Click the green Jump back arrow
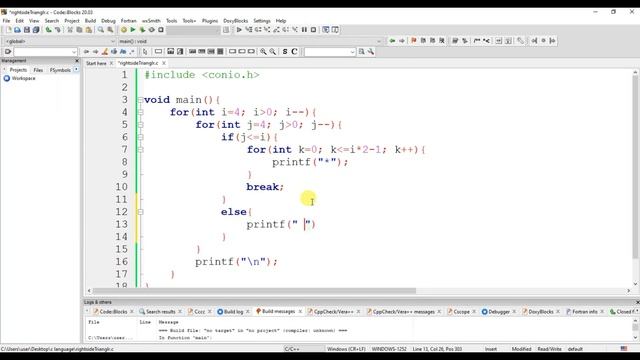The width and height of the screenshot is (640, 360). (392, 41)
